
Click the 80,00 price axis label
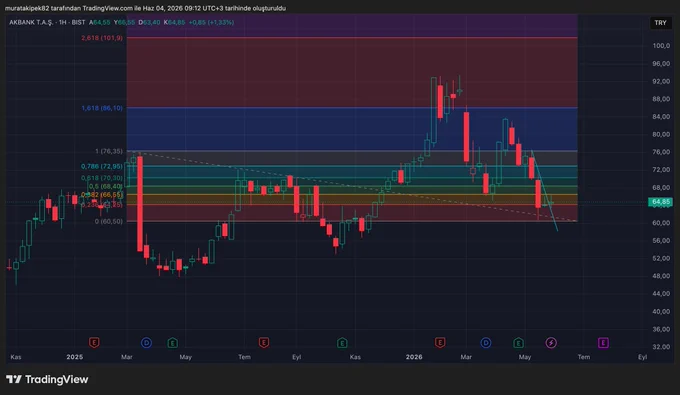[661, 134]
